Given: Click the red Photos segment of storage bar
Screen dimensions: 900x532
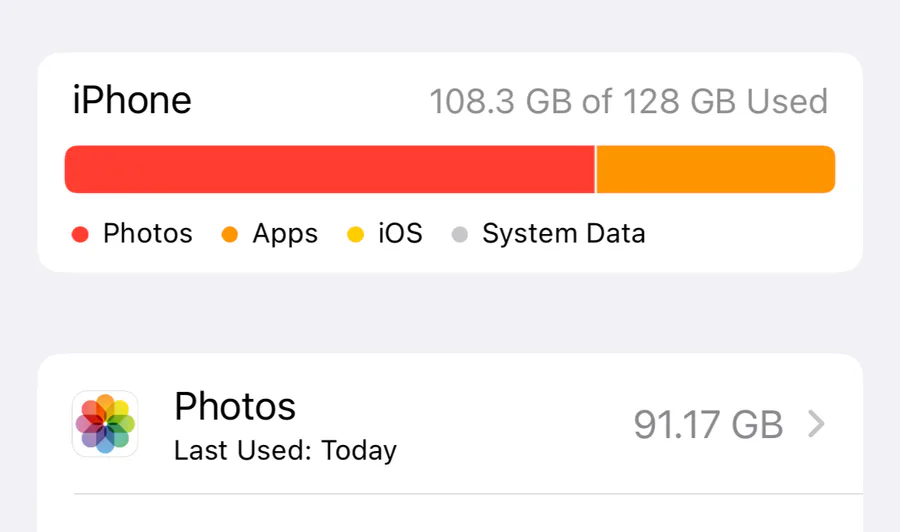Looking at the screenshot, I should [x=329, y=169].
